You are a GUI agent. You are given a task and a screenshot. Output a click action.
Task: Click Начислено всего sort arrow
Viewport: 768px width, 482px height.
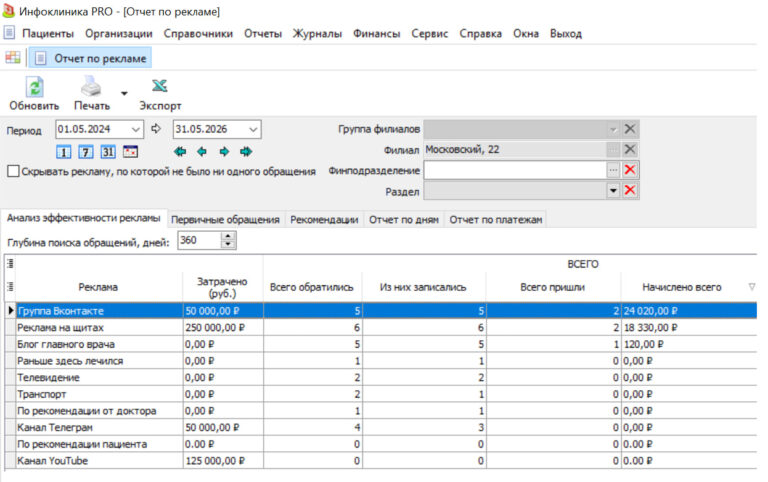752,287
